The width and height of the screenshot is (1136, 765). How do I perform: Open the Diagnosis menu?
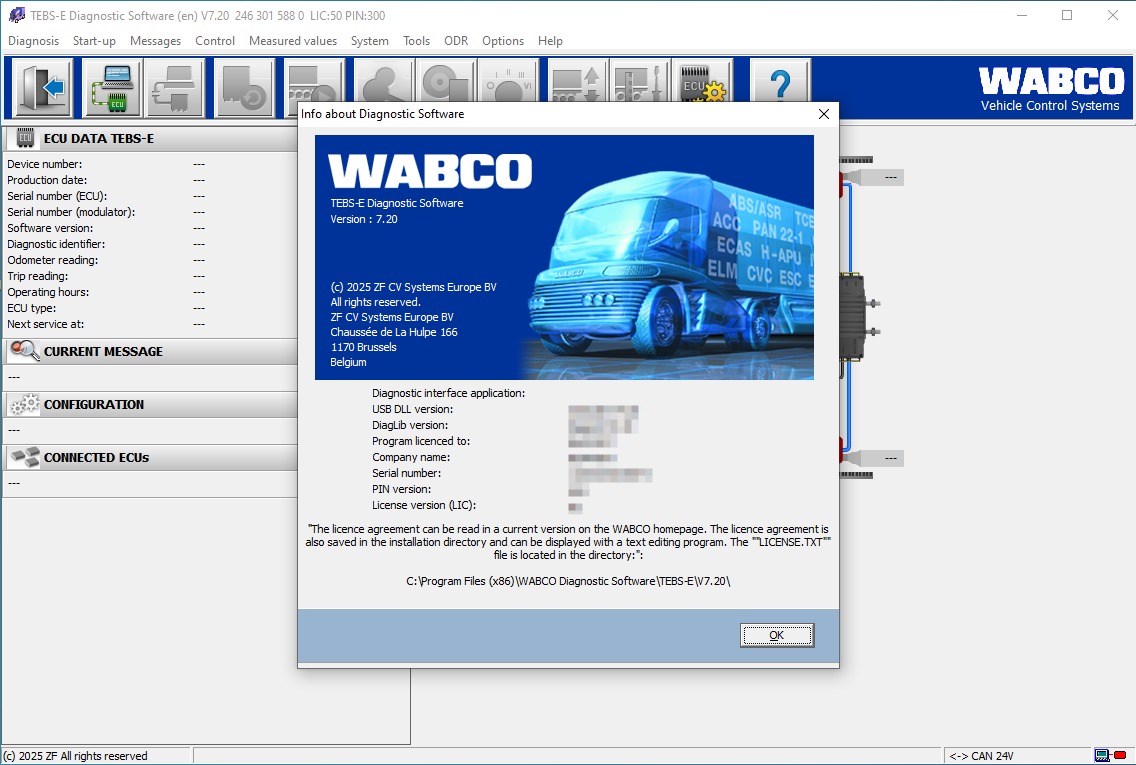33,41
